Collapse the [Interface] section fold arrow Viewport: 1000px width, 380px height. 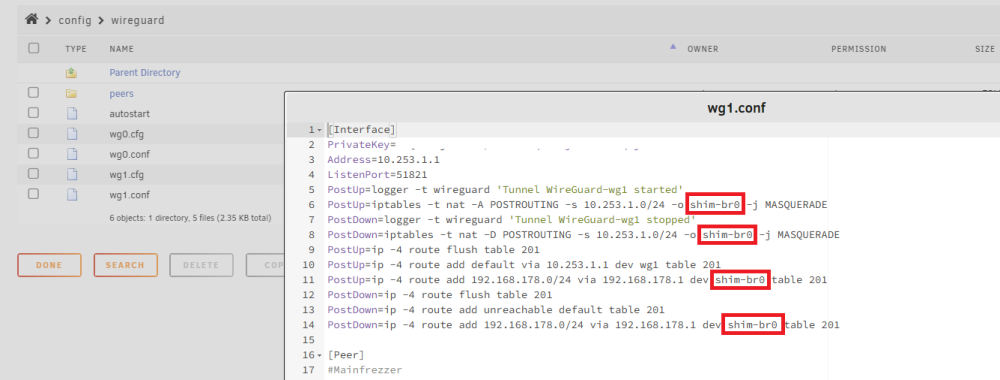[320, 130]
